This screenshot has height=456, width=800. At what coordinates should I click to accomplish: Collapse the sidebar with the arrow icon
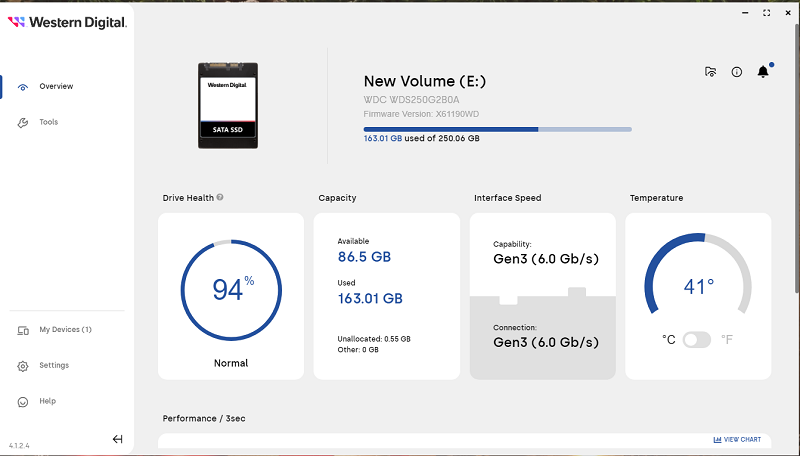coord(118,439)
